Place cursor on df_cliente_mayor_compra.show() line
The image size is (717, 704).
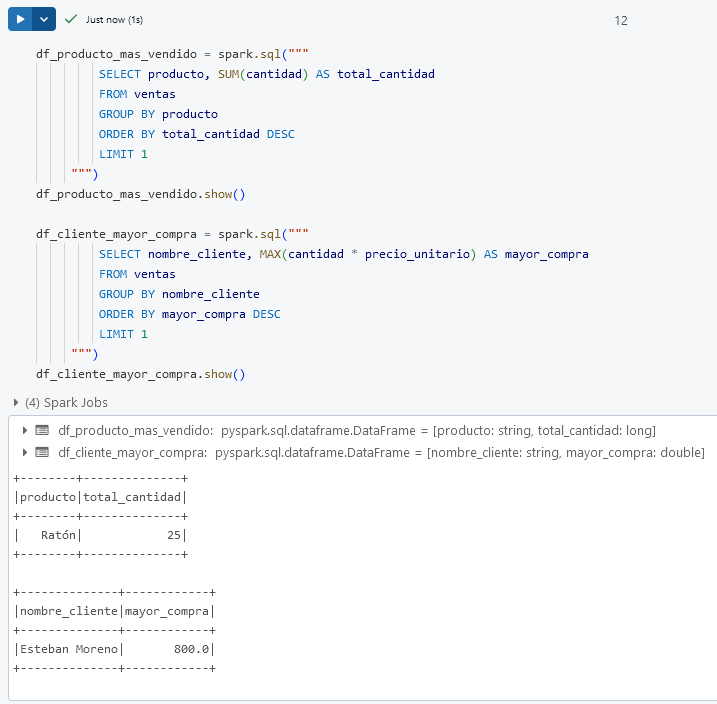(x=140, y=374)
